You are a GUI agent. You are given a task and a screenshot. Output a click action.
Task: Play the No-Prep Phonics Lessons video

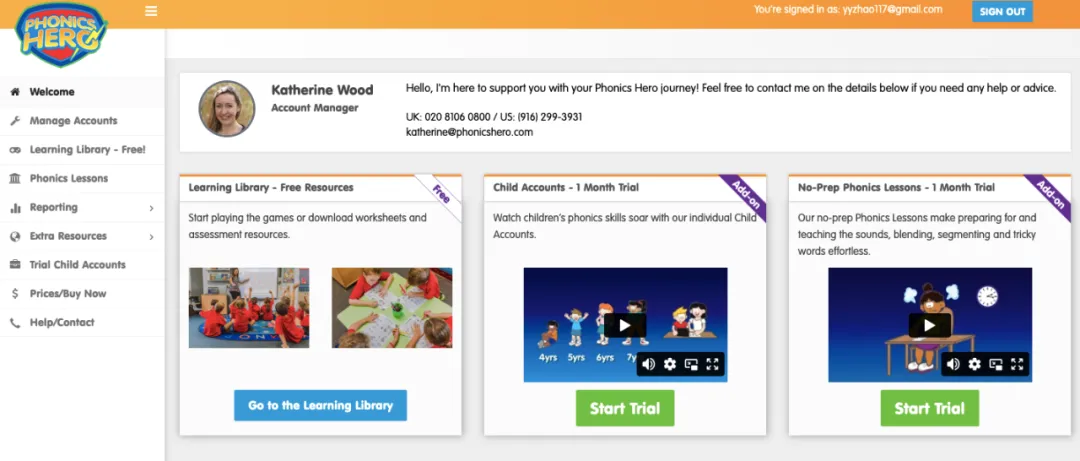[930, 325]
